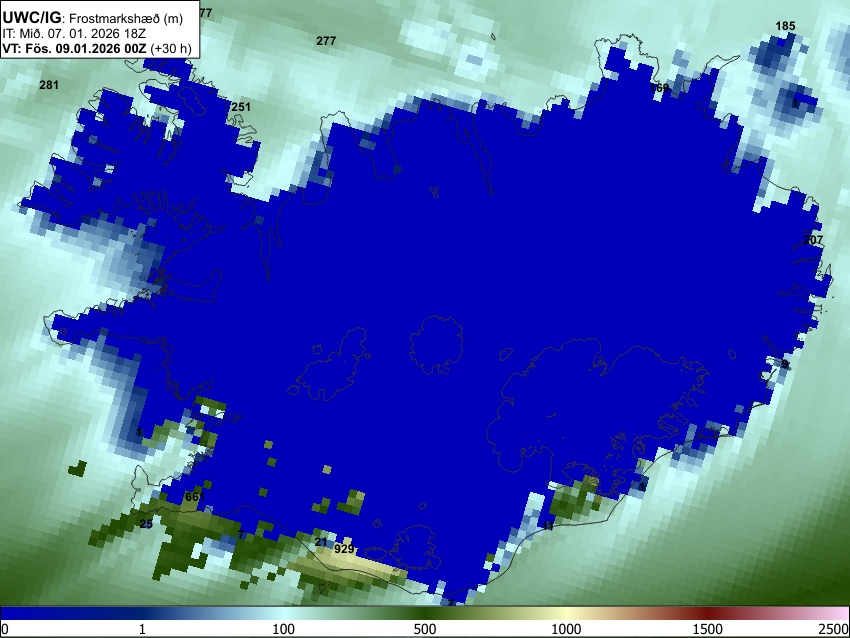
Task: Click the 0 label on the color scale
Action: 5,629
